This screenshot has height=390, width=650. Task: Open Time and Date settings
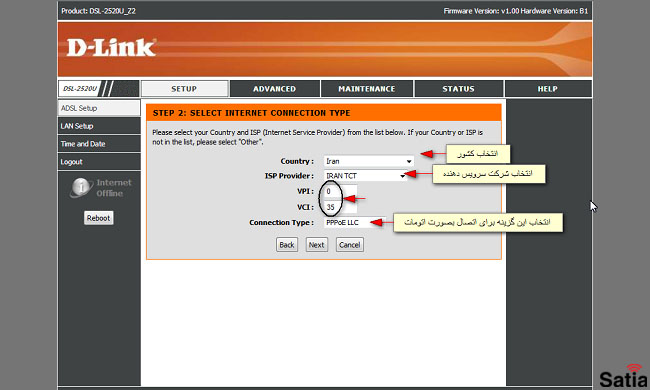click(x=99, y=144)
